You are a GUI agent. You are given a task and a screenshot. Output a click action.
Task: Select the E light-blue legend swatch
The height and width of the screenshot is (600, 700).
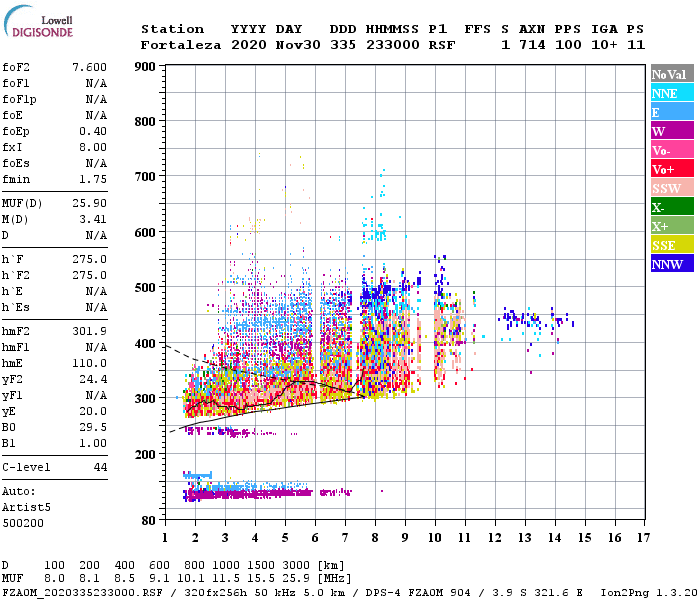coord(672,112)
